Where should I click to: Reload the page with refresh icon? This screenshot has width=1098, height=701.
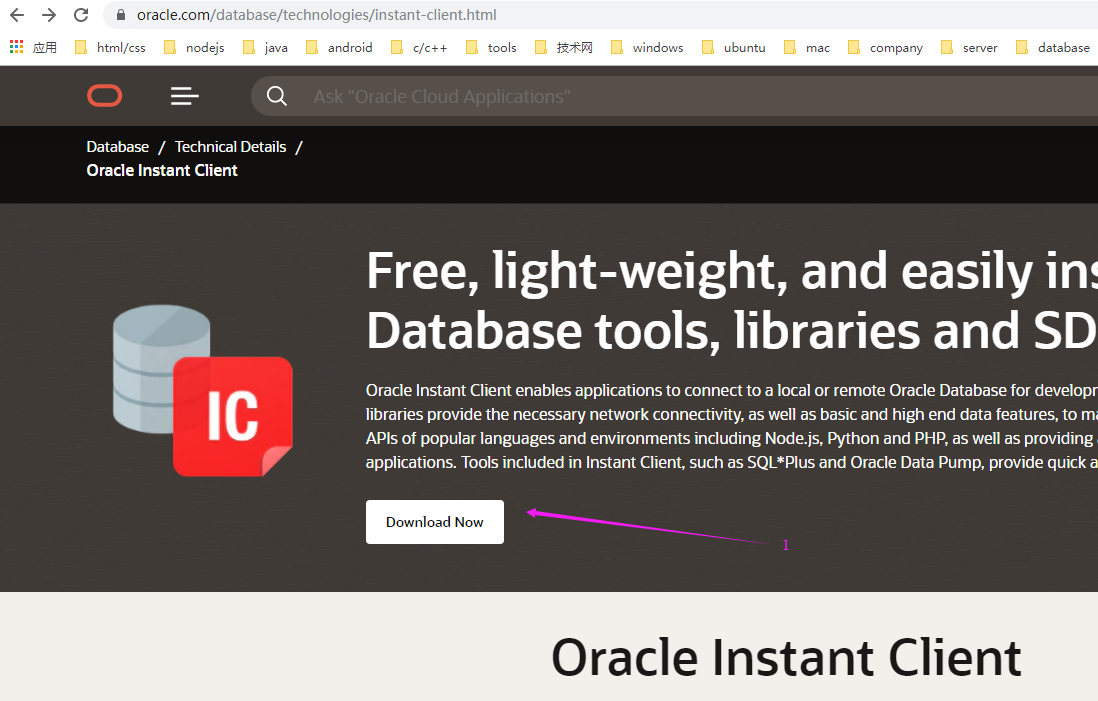coord(81,15)
